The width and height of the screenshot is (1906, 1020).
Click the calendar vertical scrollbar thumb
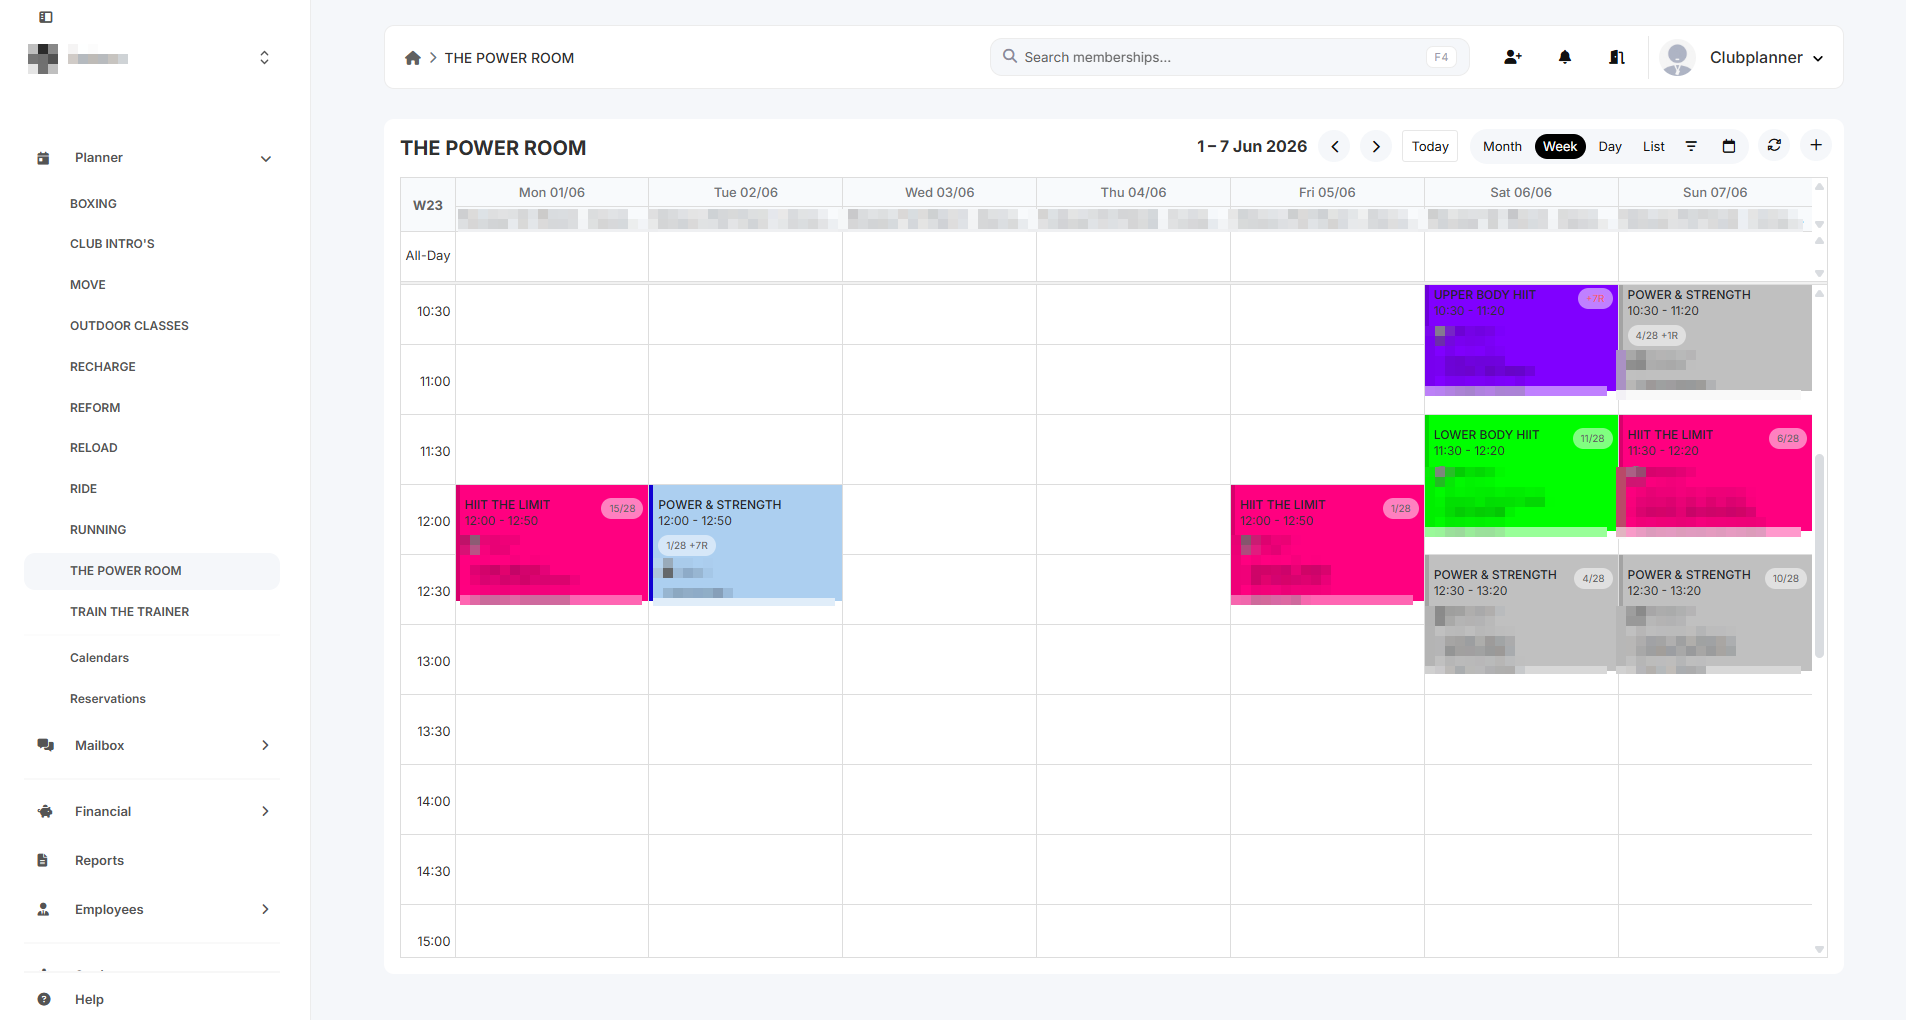click(1819, 555)
